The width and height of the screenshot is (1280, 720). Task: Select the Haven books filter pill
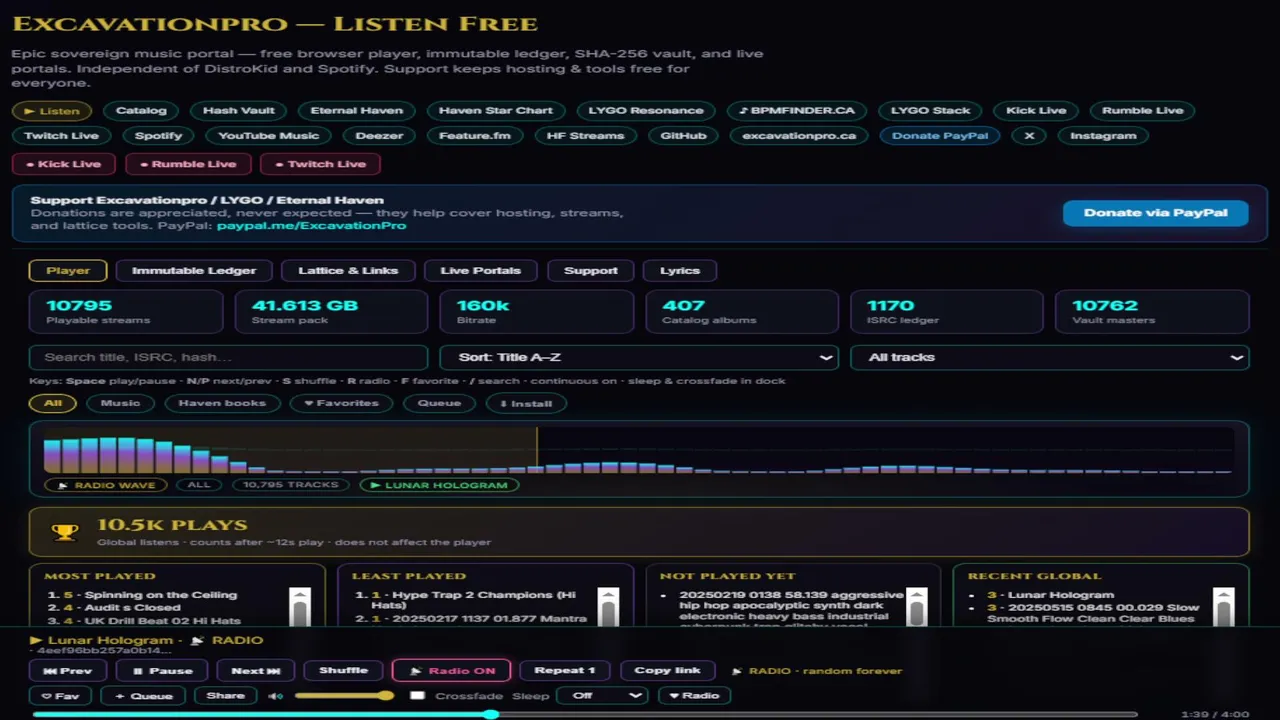[222, 403]
